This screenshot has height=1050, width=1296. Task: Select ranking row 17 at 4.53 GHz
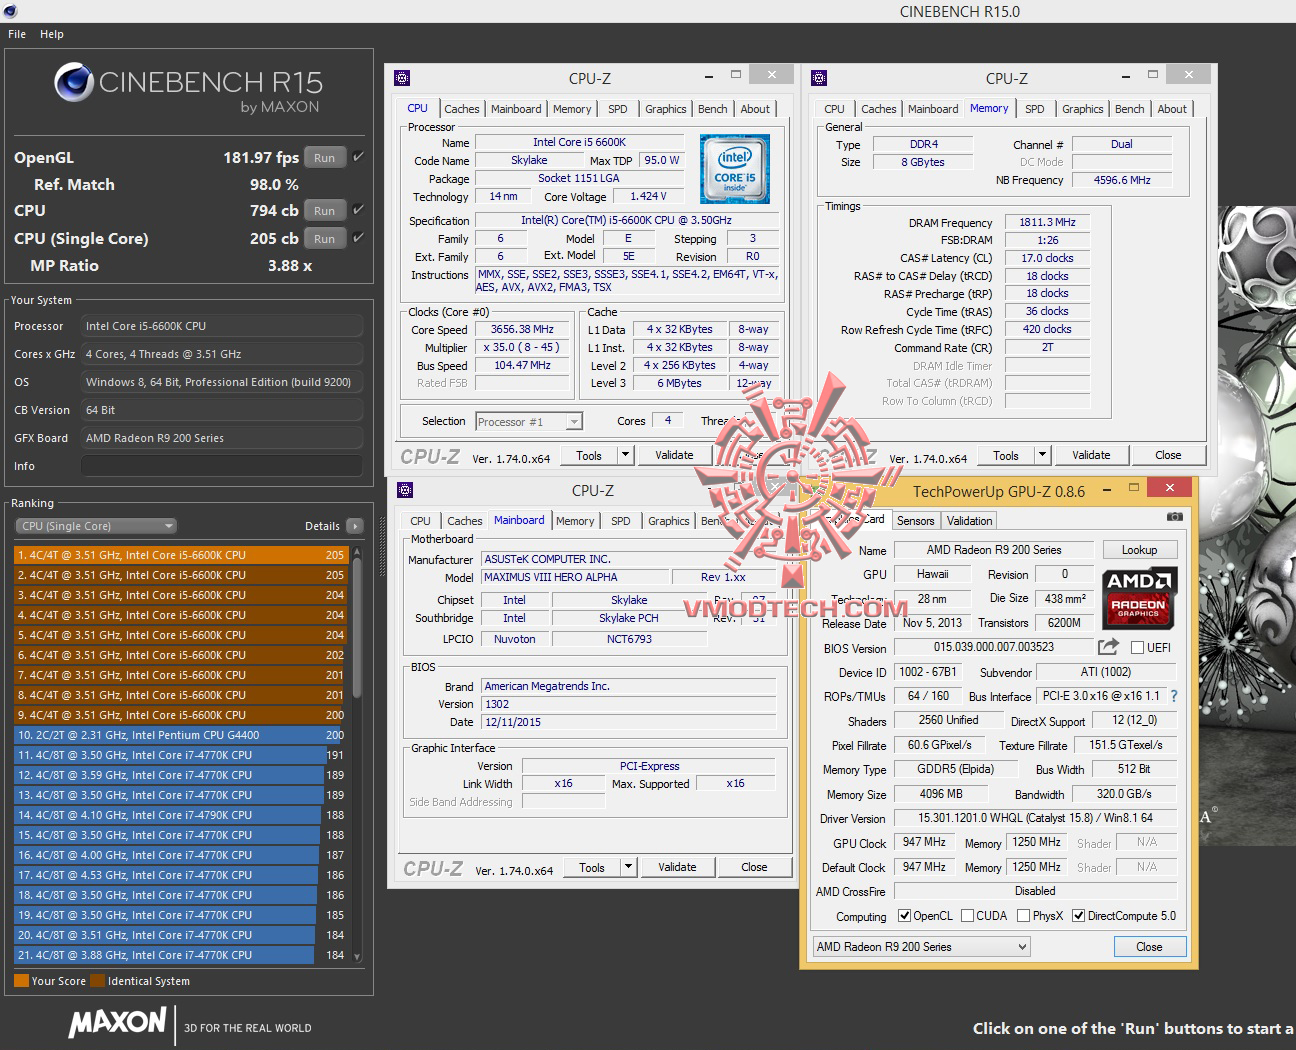coord(180,875)
